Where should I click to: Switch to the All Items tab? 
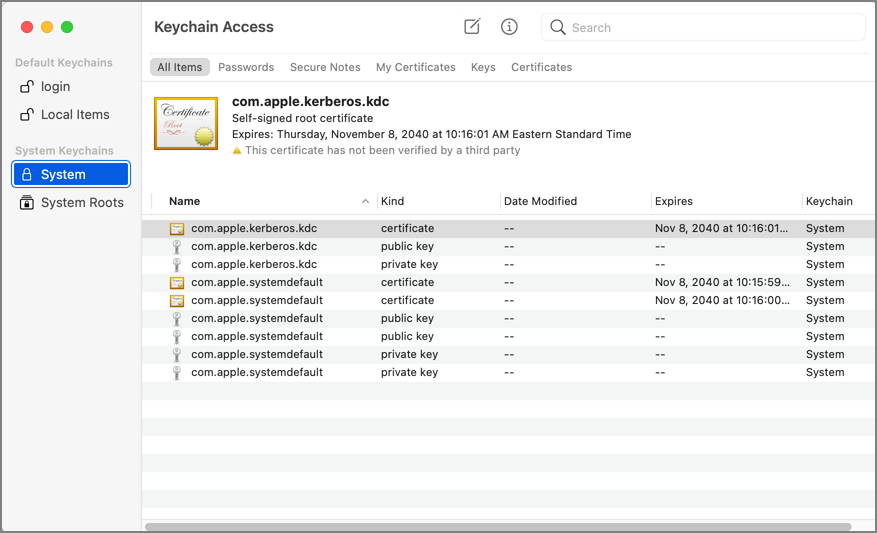coord(180,67)
